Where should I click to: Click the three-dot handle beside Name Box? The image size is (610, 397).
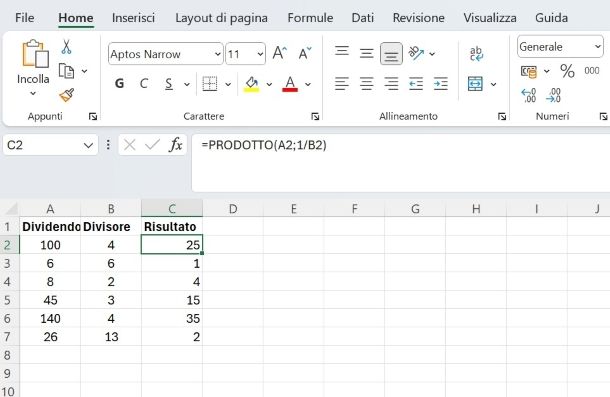108,145
